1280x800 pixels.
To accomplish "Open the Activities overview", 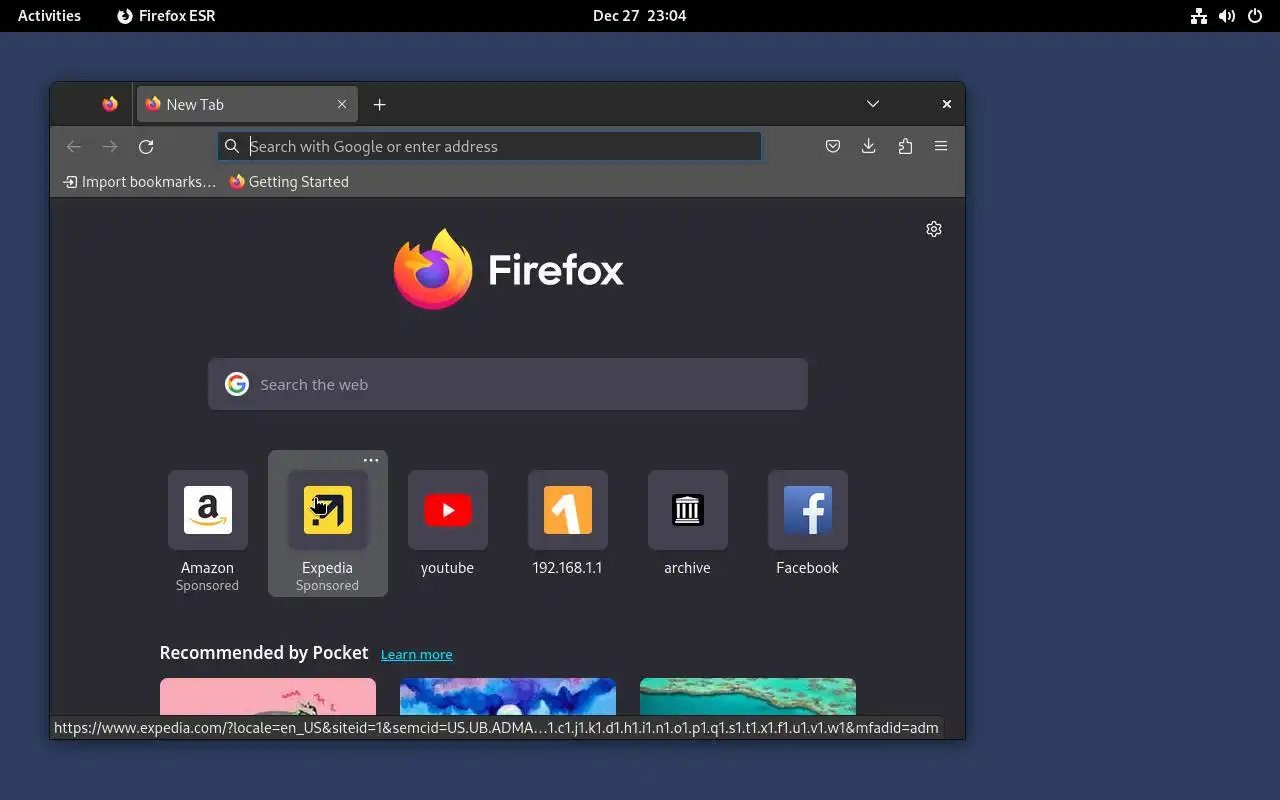I will 50,16.
